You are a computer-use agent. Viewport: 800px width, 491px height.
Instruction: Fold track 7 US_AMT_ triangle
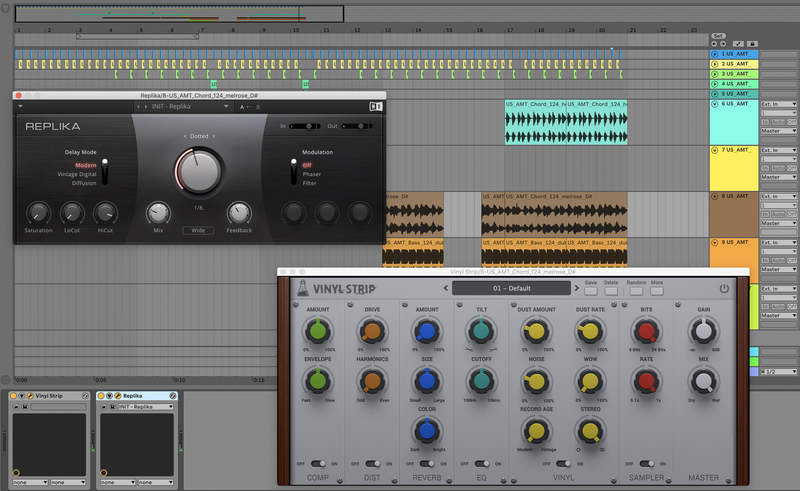point(714,150)
